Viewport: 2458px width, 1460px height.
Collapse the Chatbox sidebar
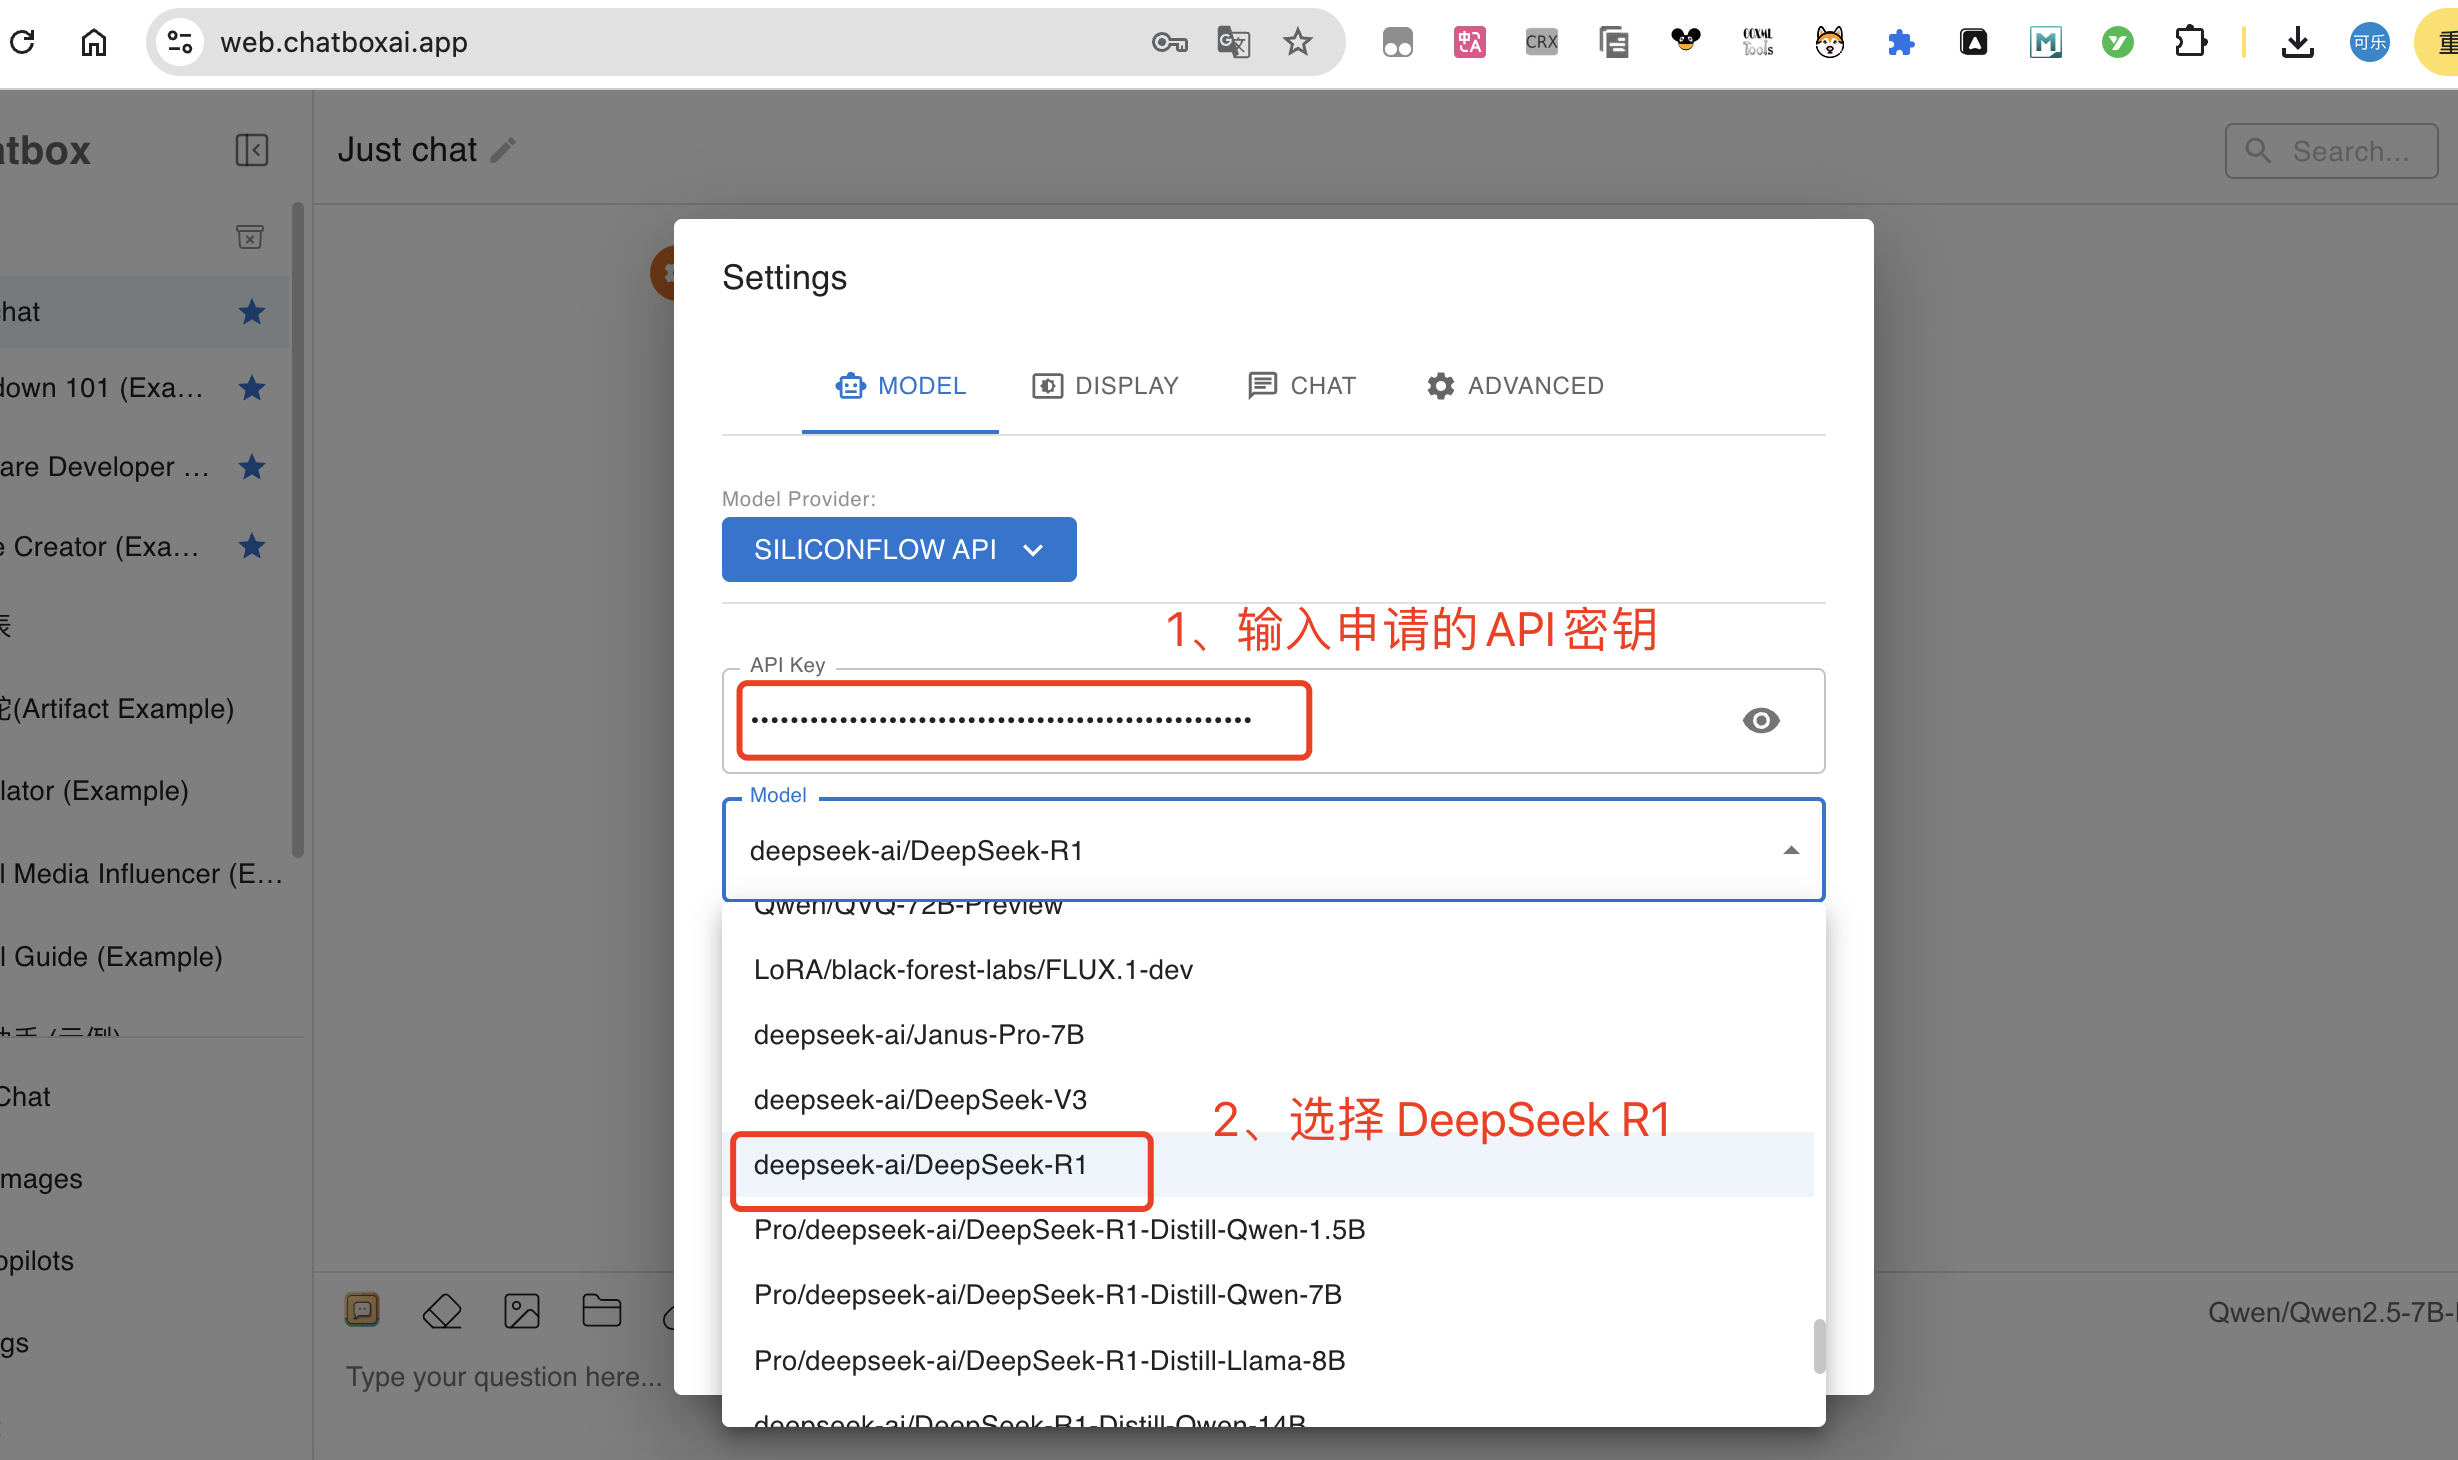coord(251,150)
